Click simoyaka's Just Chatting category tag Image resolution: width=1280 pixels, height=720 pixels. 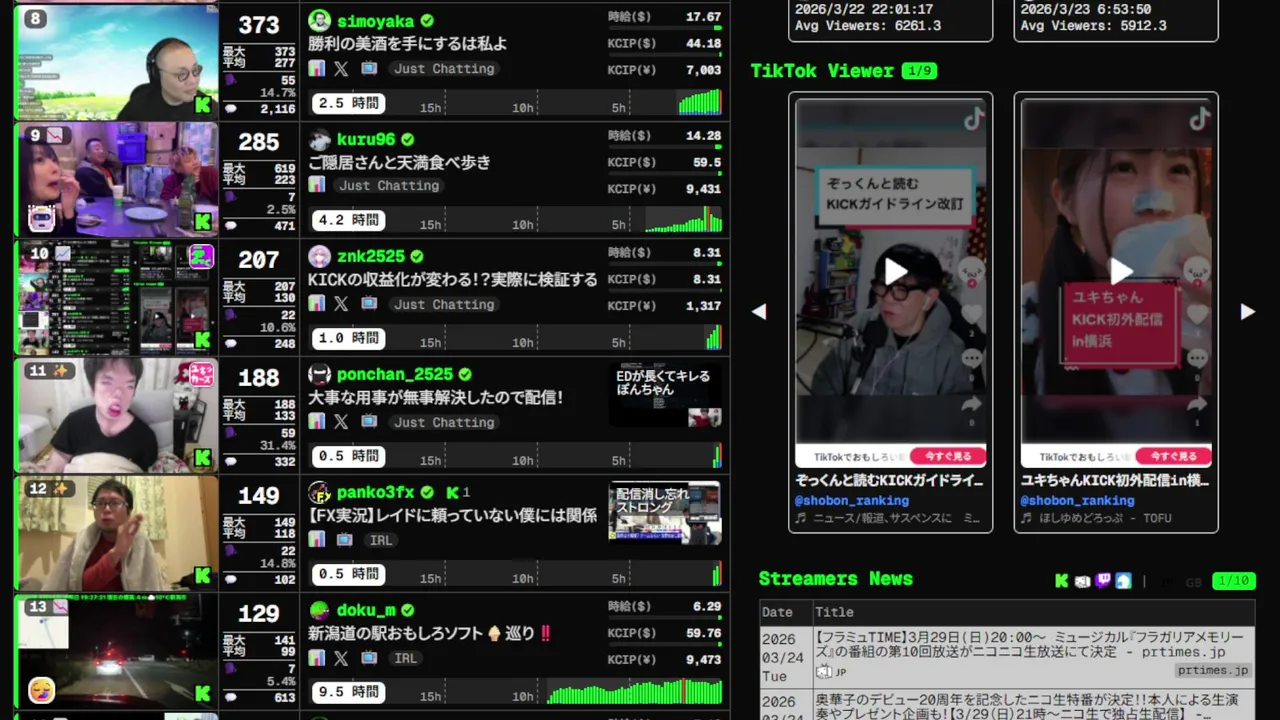pos(444,68)
